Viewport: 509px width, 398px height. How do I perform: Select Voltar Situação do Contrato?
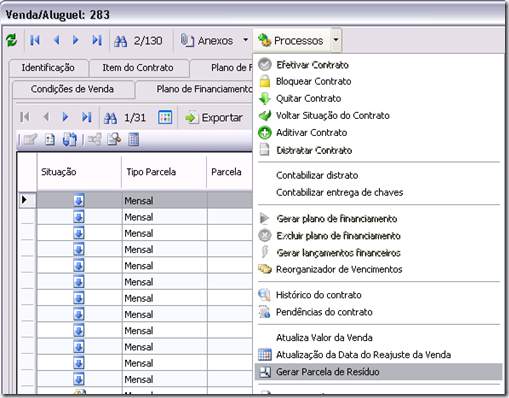point(379,115)
